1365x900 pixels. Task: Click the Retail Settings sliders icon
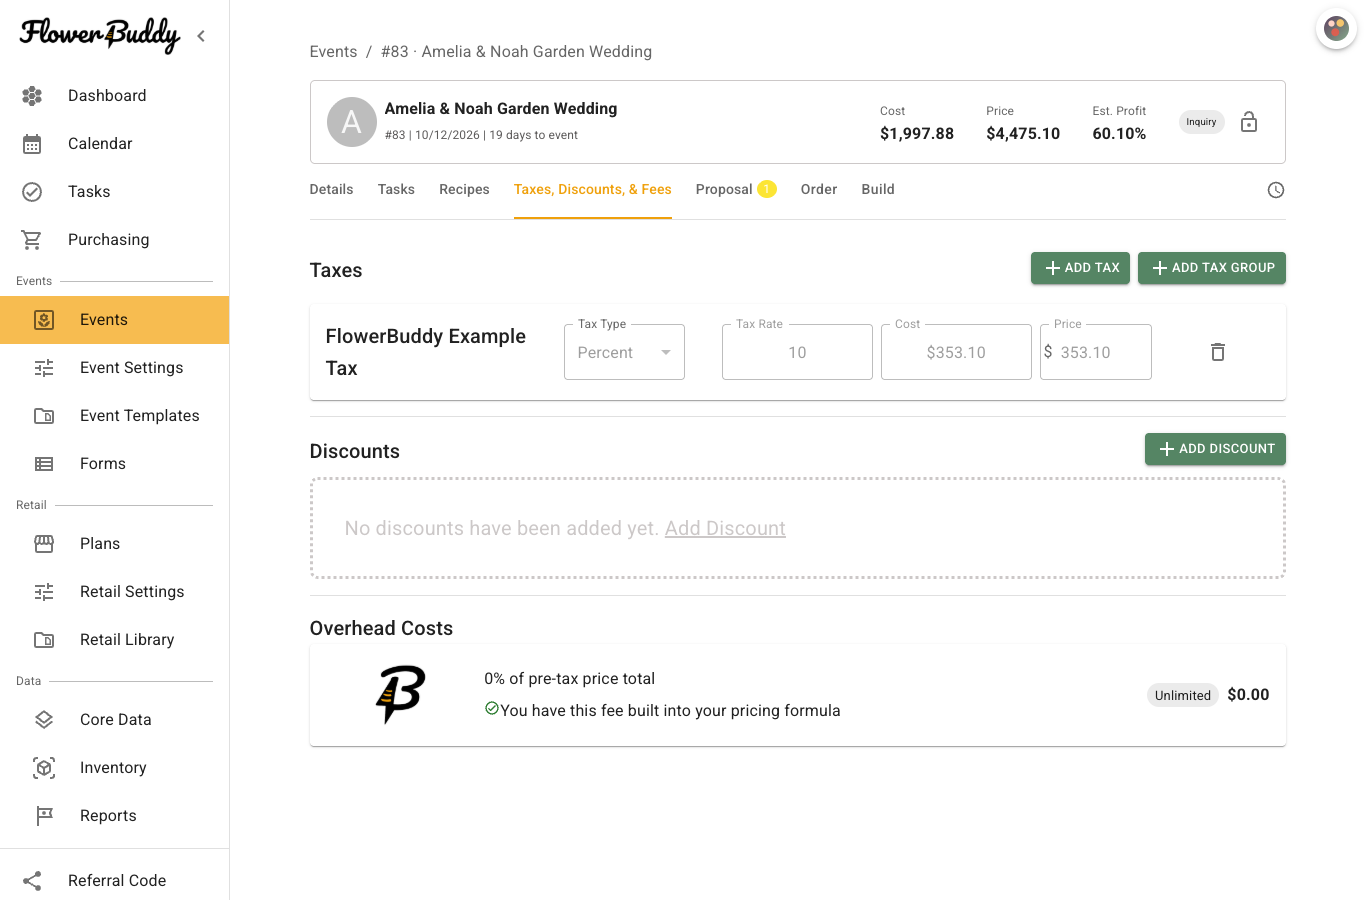pos(44,592)
